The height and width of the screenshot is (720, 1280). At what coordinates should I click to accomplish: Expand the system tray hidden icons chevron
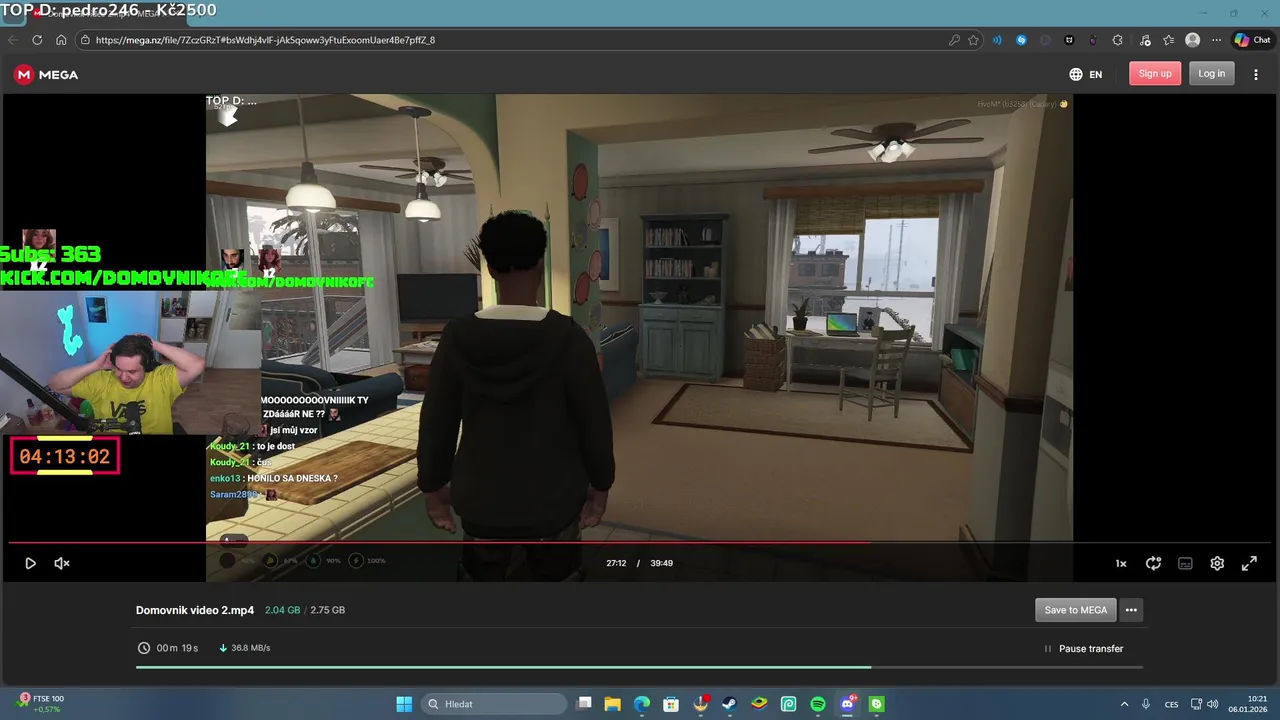tap(1124, 704)
